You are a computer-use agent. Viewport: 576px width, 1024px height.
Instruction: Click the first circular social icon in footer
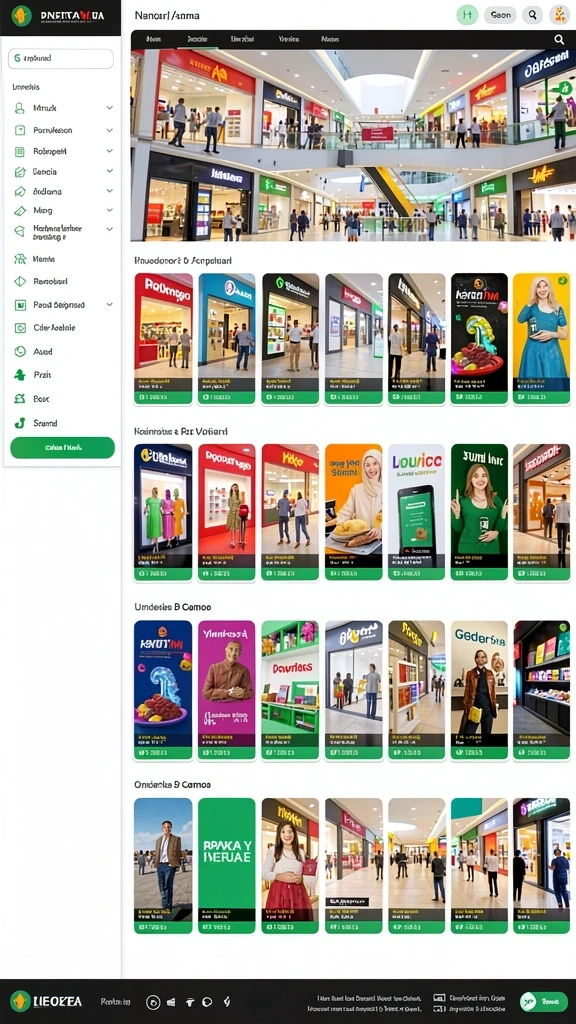point(153,1002)
